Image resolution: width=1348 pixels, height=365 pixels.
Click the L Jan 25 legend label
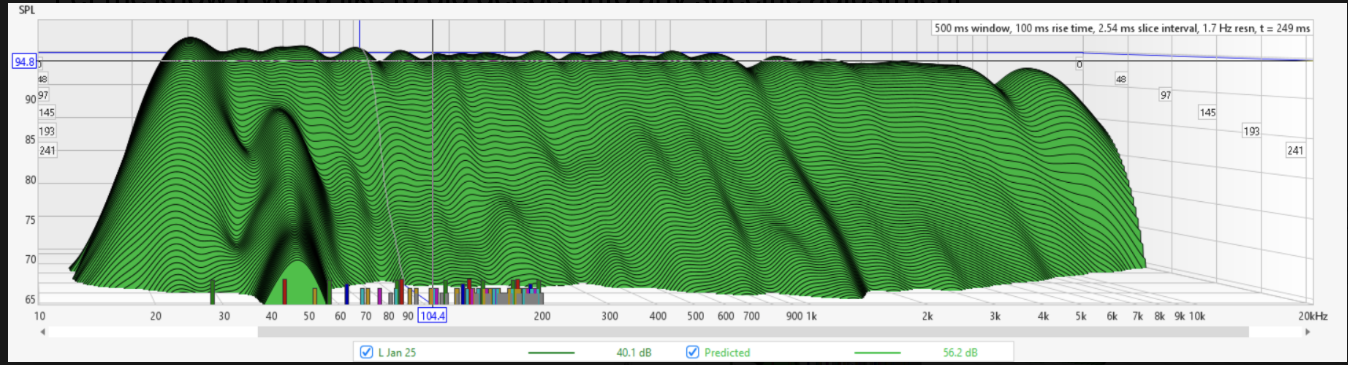(396, 352)
